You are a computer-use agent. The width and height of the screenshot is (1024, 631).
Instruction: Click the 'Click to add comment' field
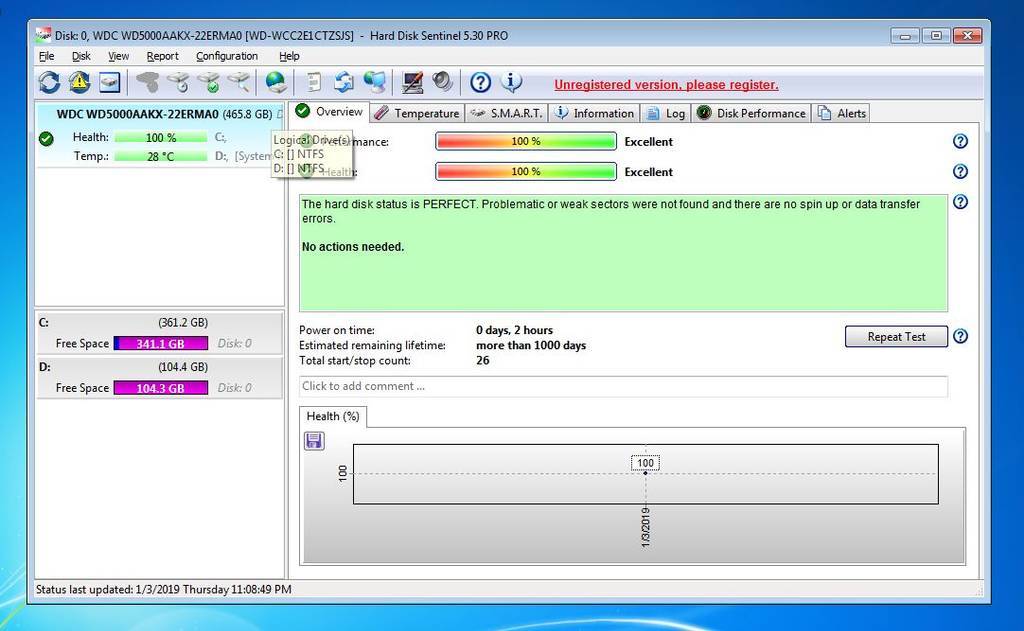(623, 386)
